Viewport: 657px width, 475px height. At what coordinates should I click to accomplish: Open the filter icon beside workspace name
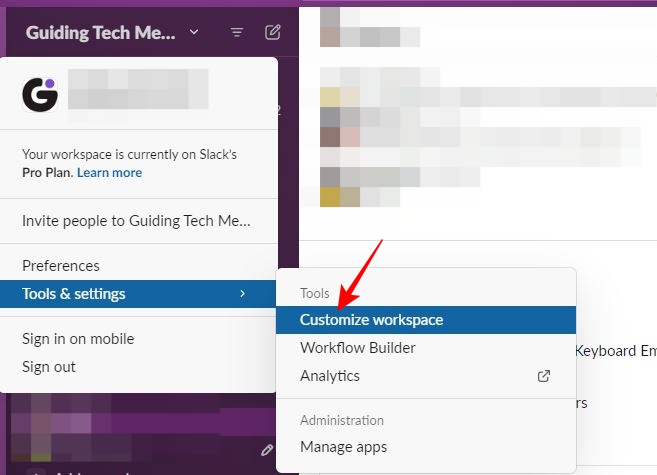coord(237,32)
